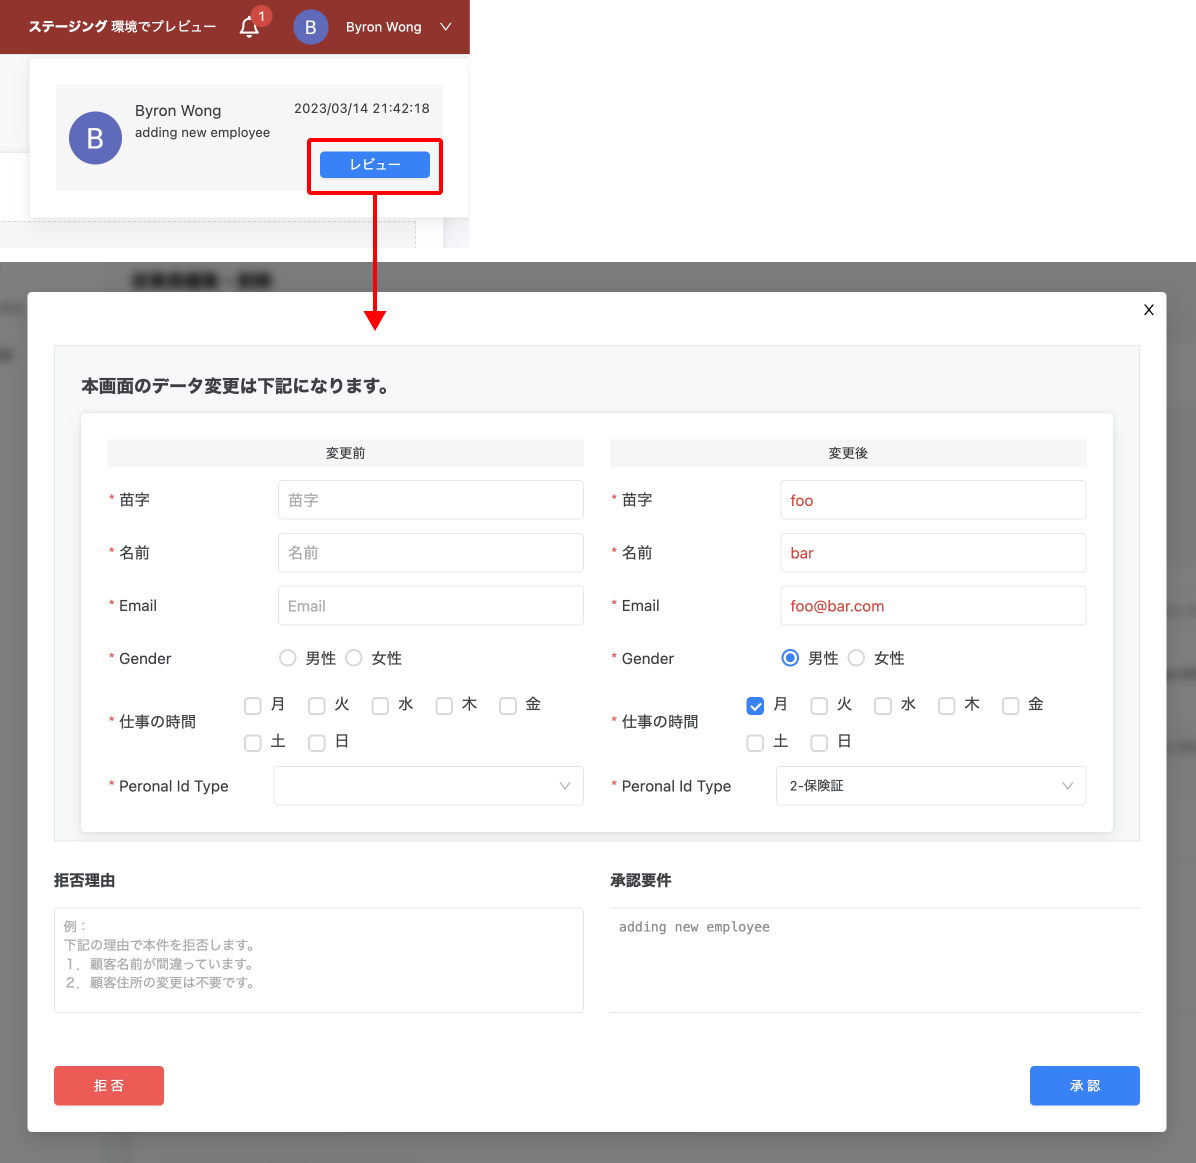Check the 土 checkbox in 変更前 column
Viewport: 1196px width, 1163px height.
tap(253, 743)
